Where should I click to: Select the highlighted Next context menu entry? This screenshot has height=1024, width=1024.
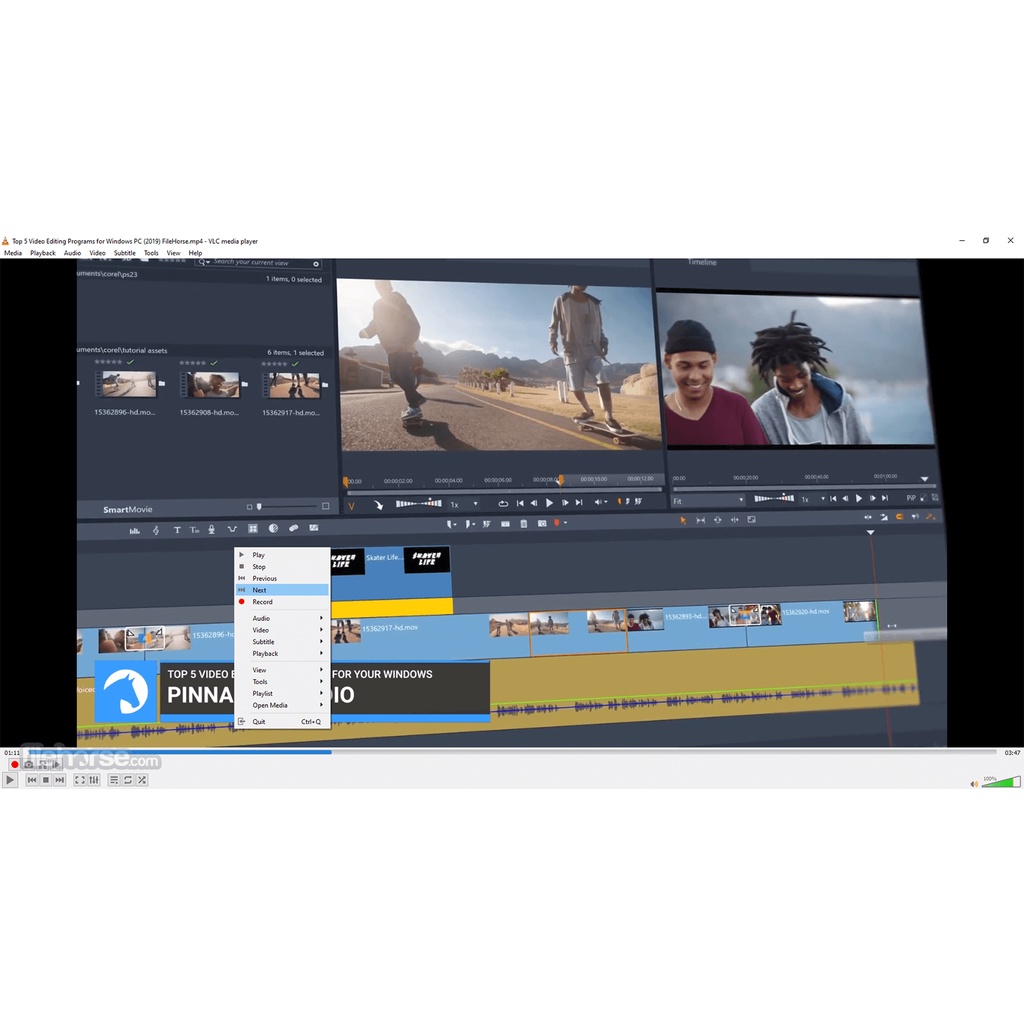pyautogui.click(x=282, y=590)
